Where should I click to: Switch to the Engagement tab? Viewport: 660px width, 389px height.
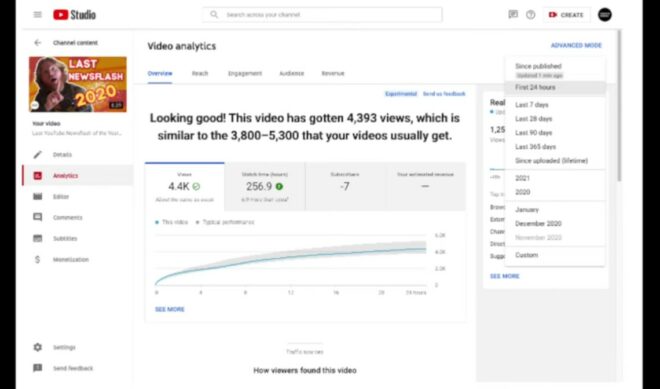tap(245, 73)
